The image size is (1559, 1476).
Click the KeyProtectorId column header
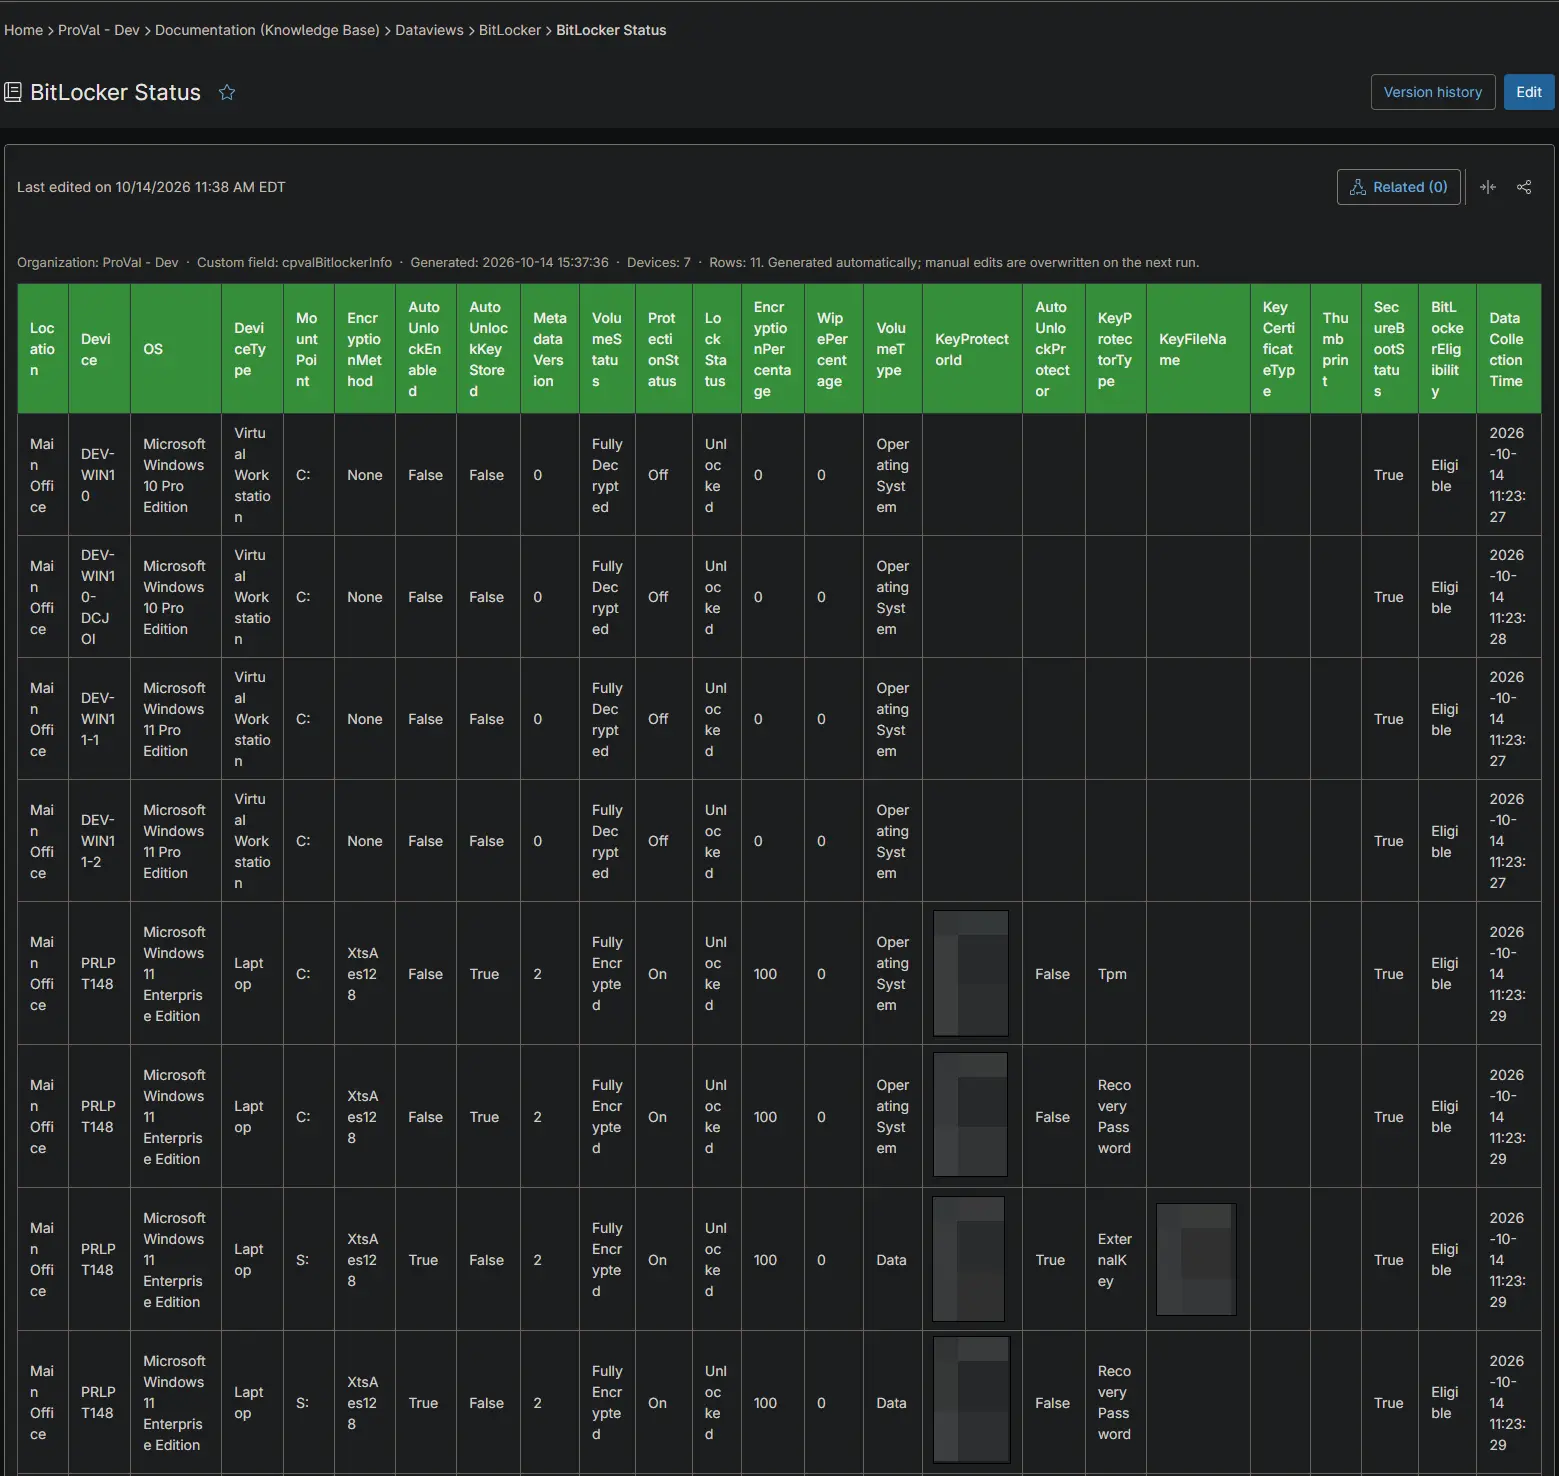point(972,349)
